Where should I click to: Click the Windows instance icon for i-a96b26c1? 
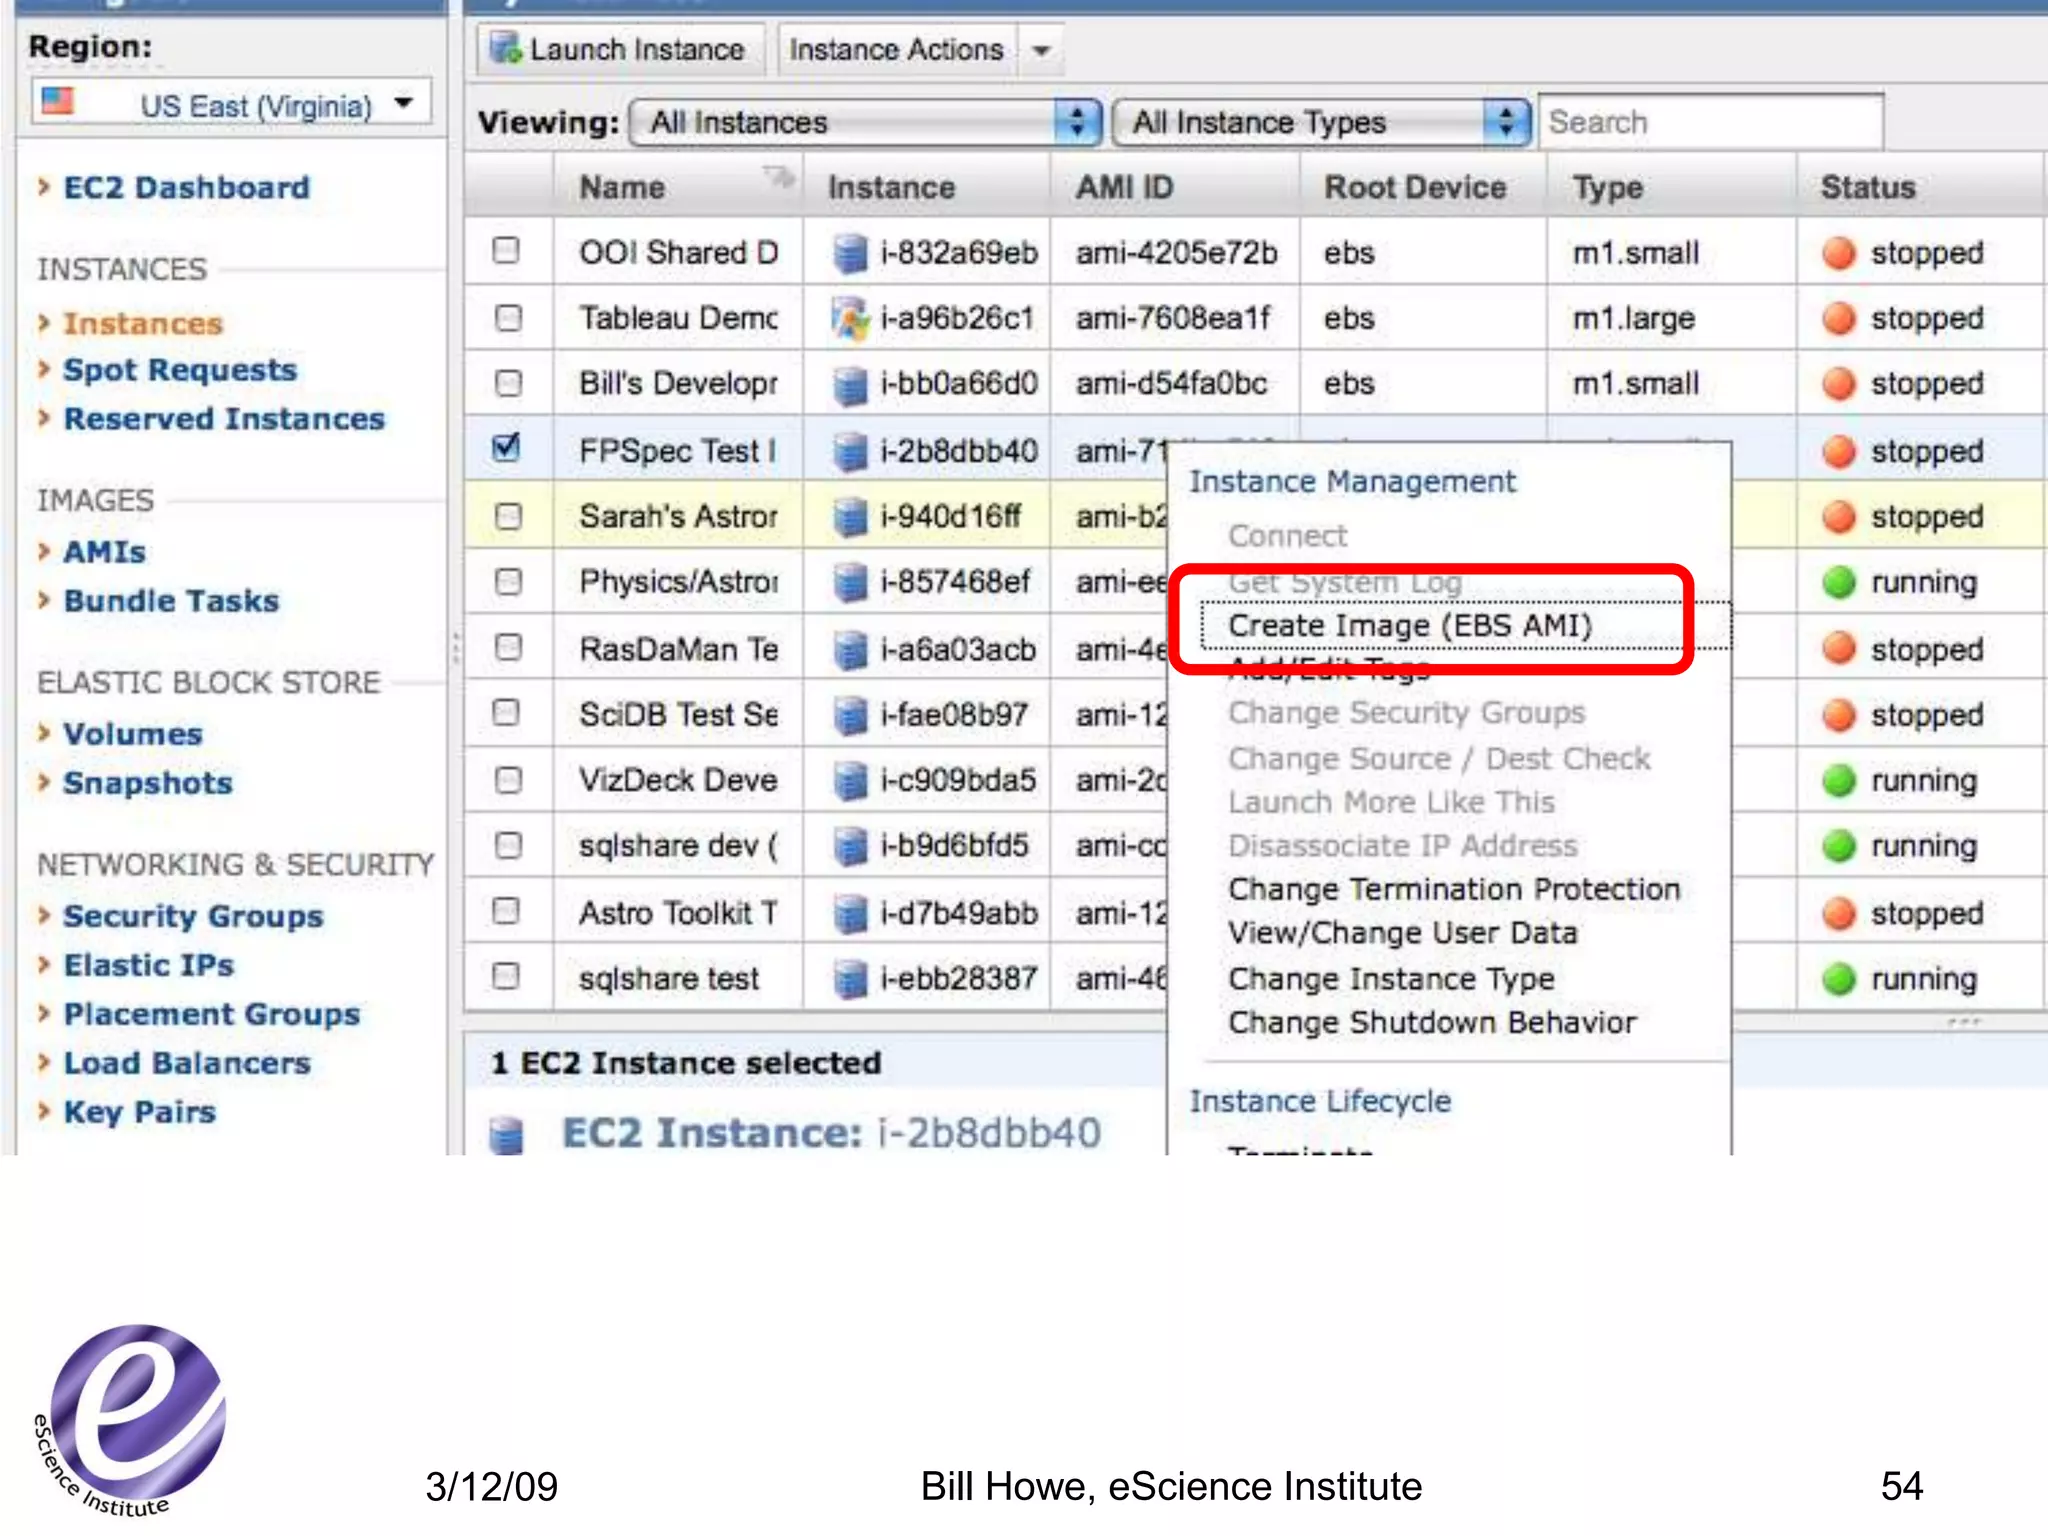pyautogui.click(x=850, y=319)
